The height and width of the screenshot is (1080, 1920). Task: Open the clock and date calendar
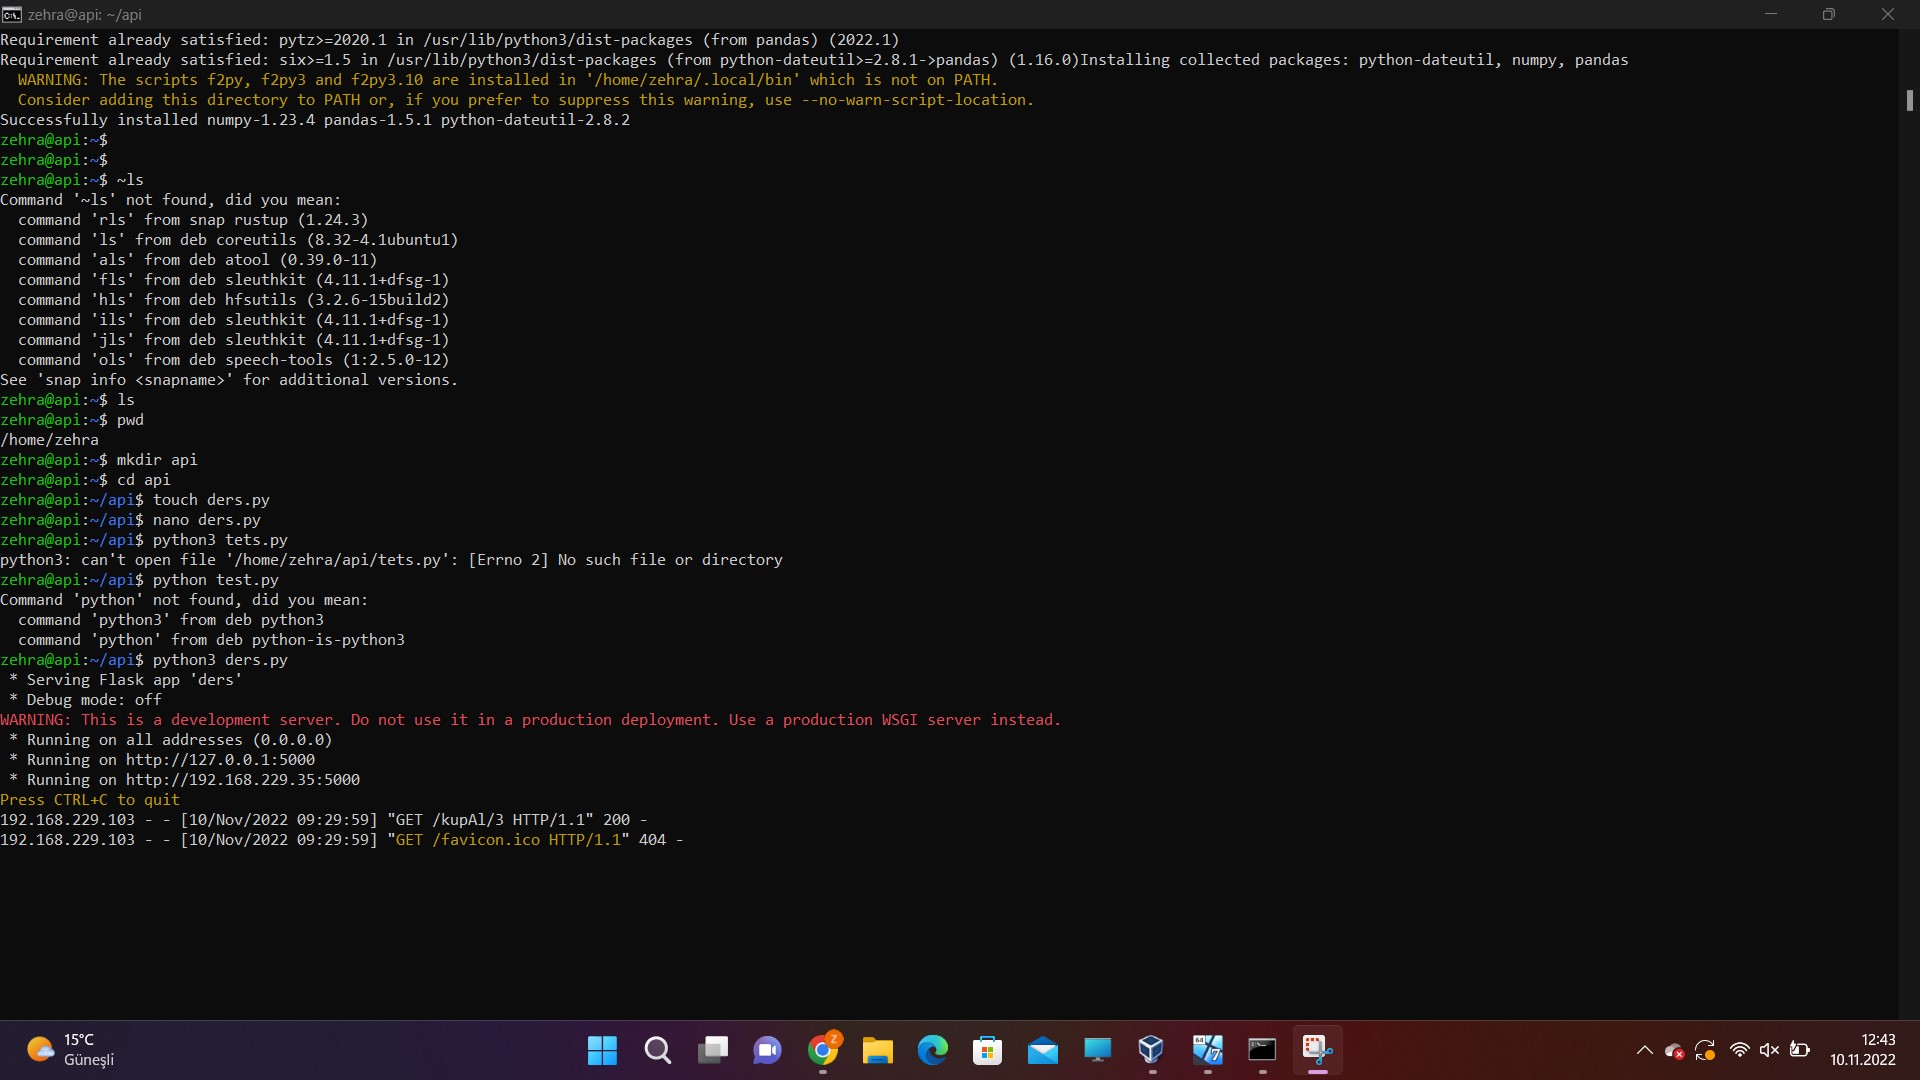tap(1863, 1050)
